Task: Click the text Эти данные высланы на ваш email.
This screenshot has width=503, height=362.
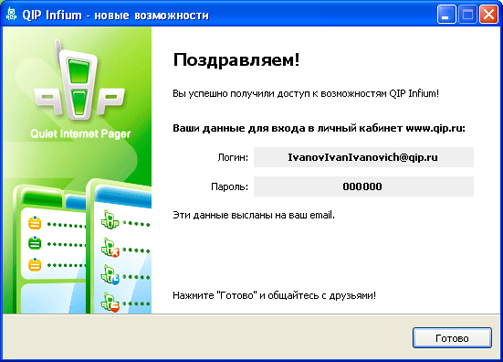Action: point(253,215)
